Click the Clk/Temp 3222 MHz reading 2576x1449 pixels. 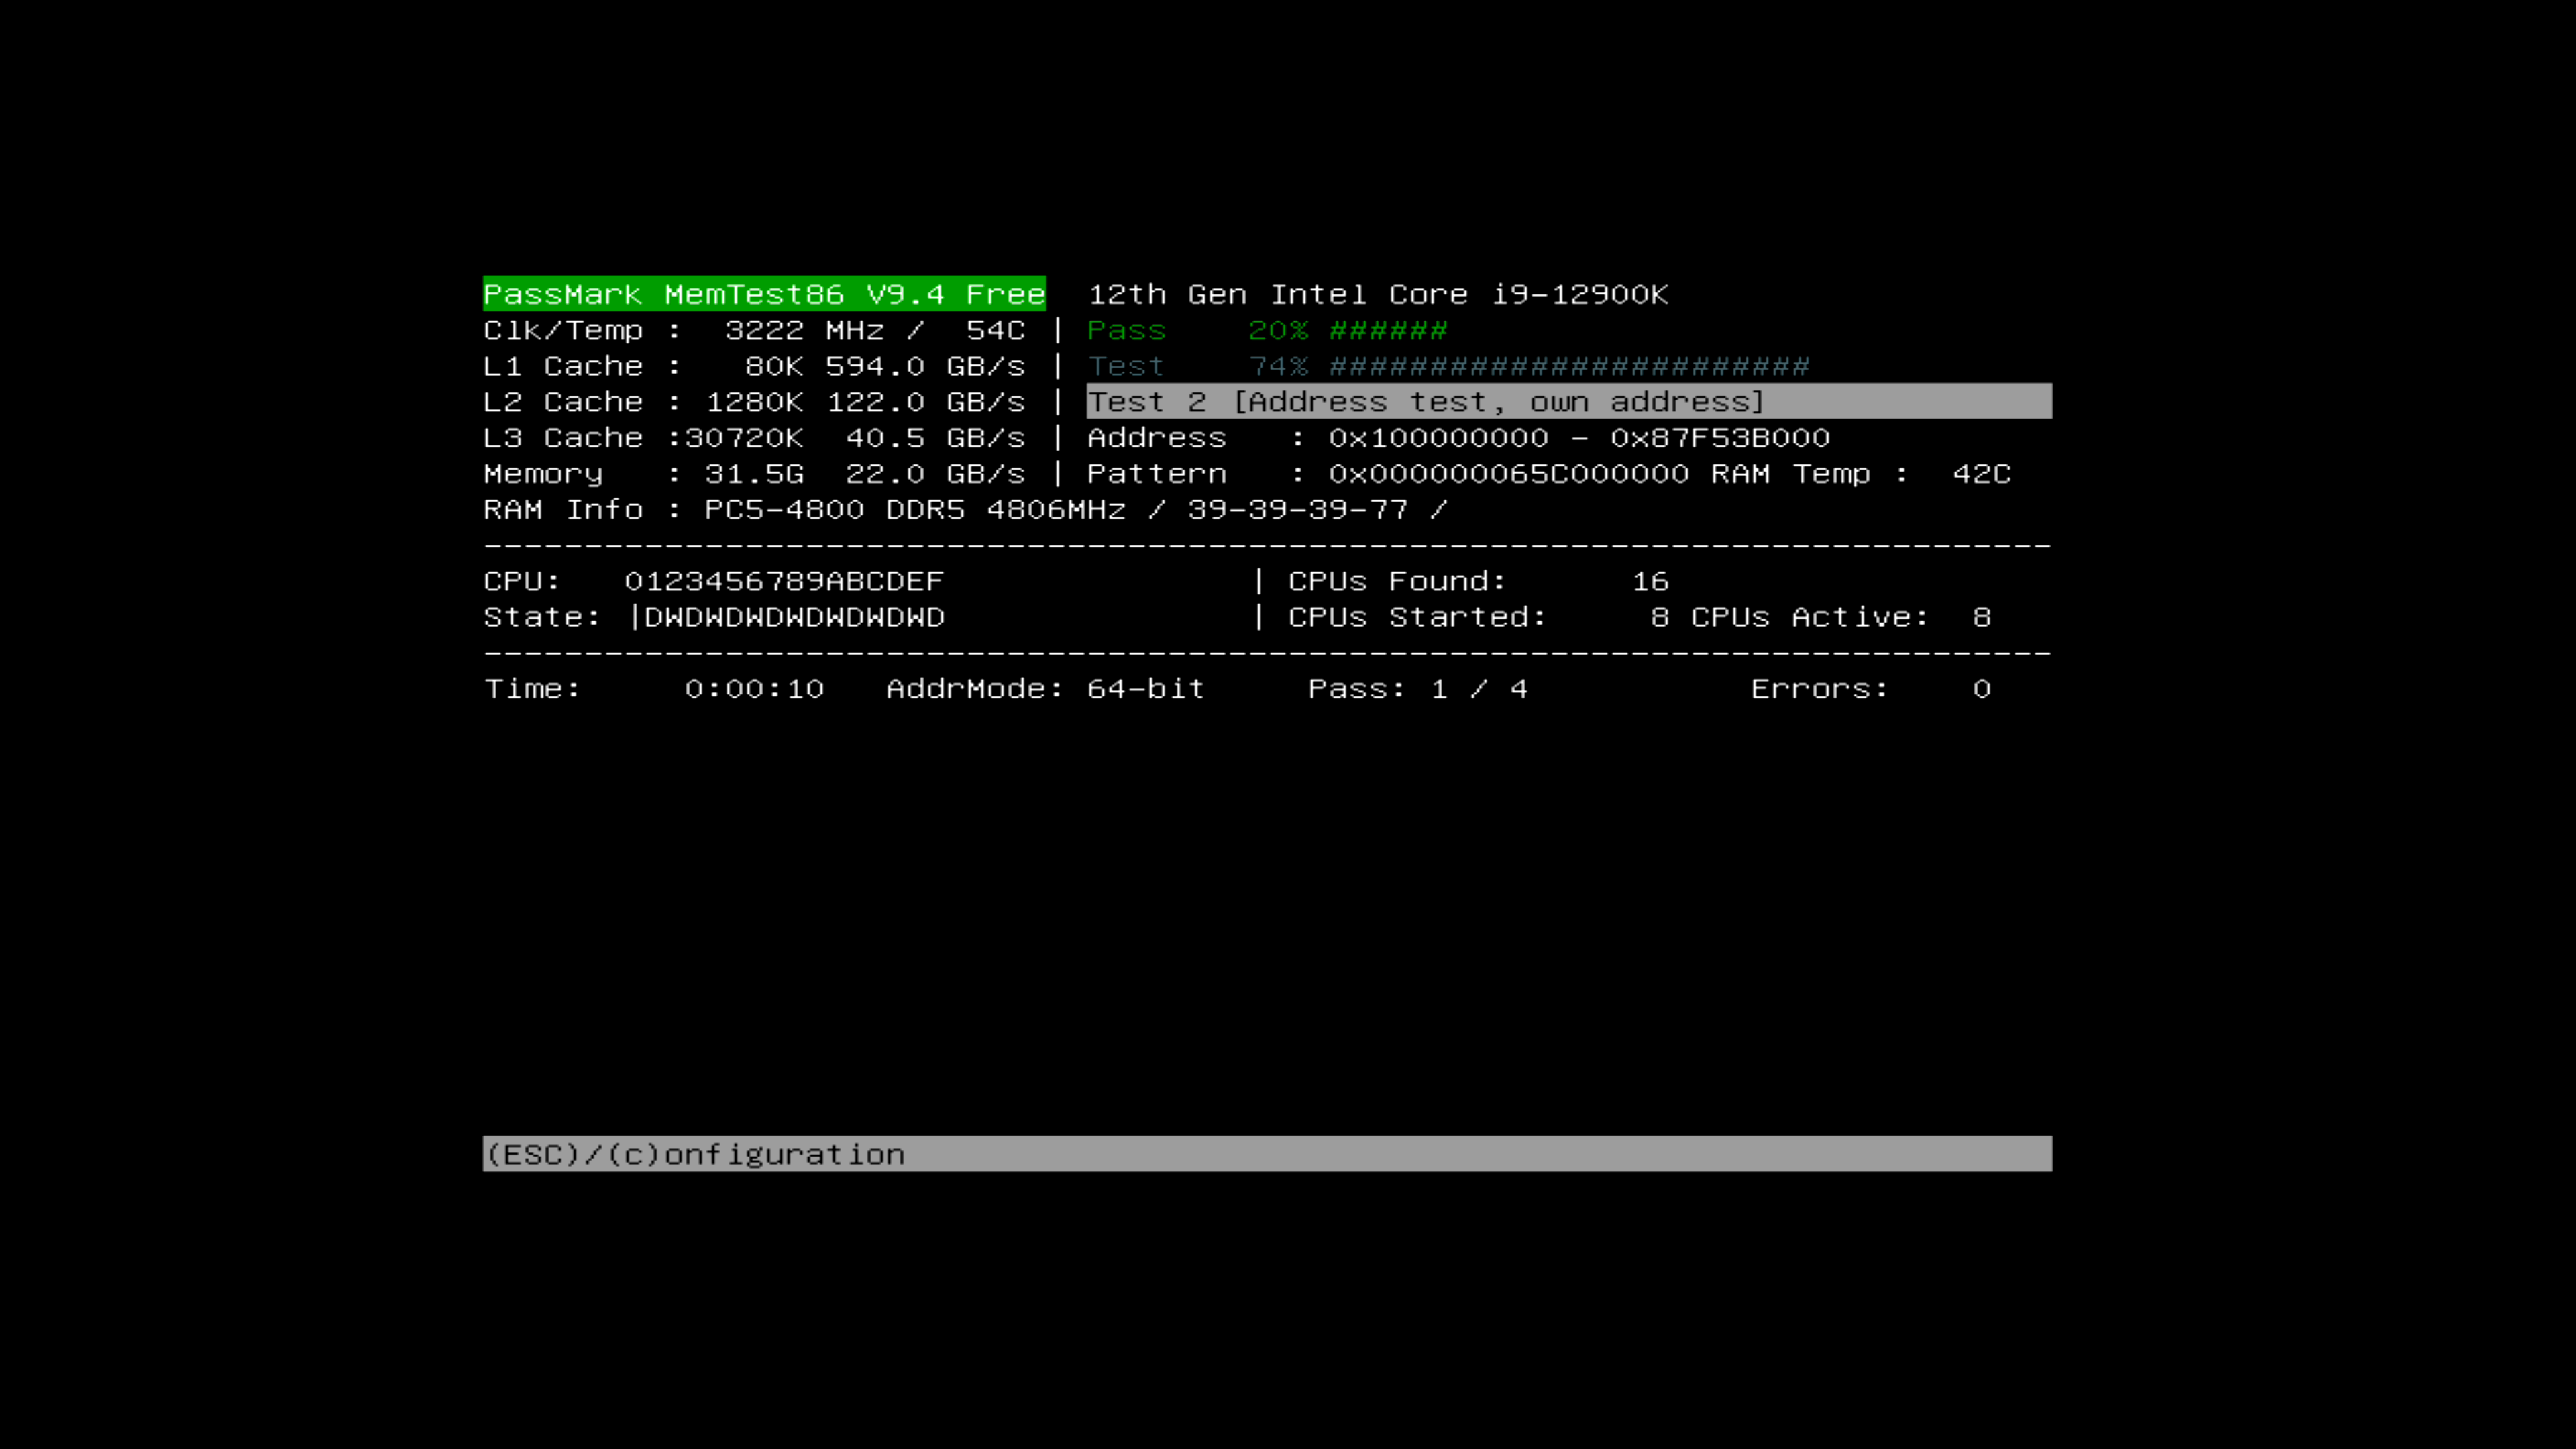click(x=804, y=330)
